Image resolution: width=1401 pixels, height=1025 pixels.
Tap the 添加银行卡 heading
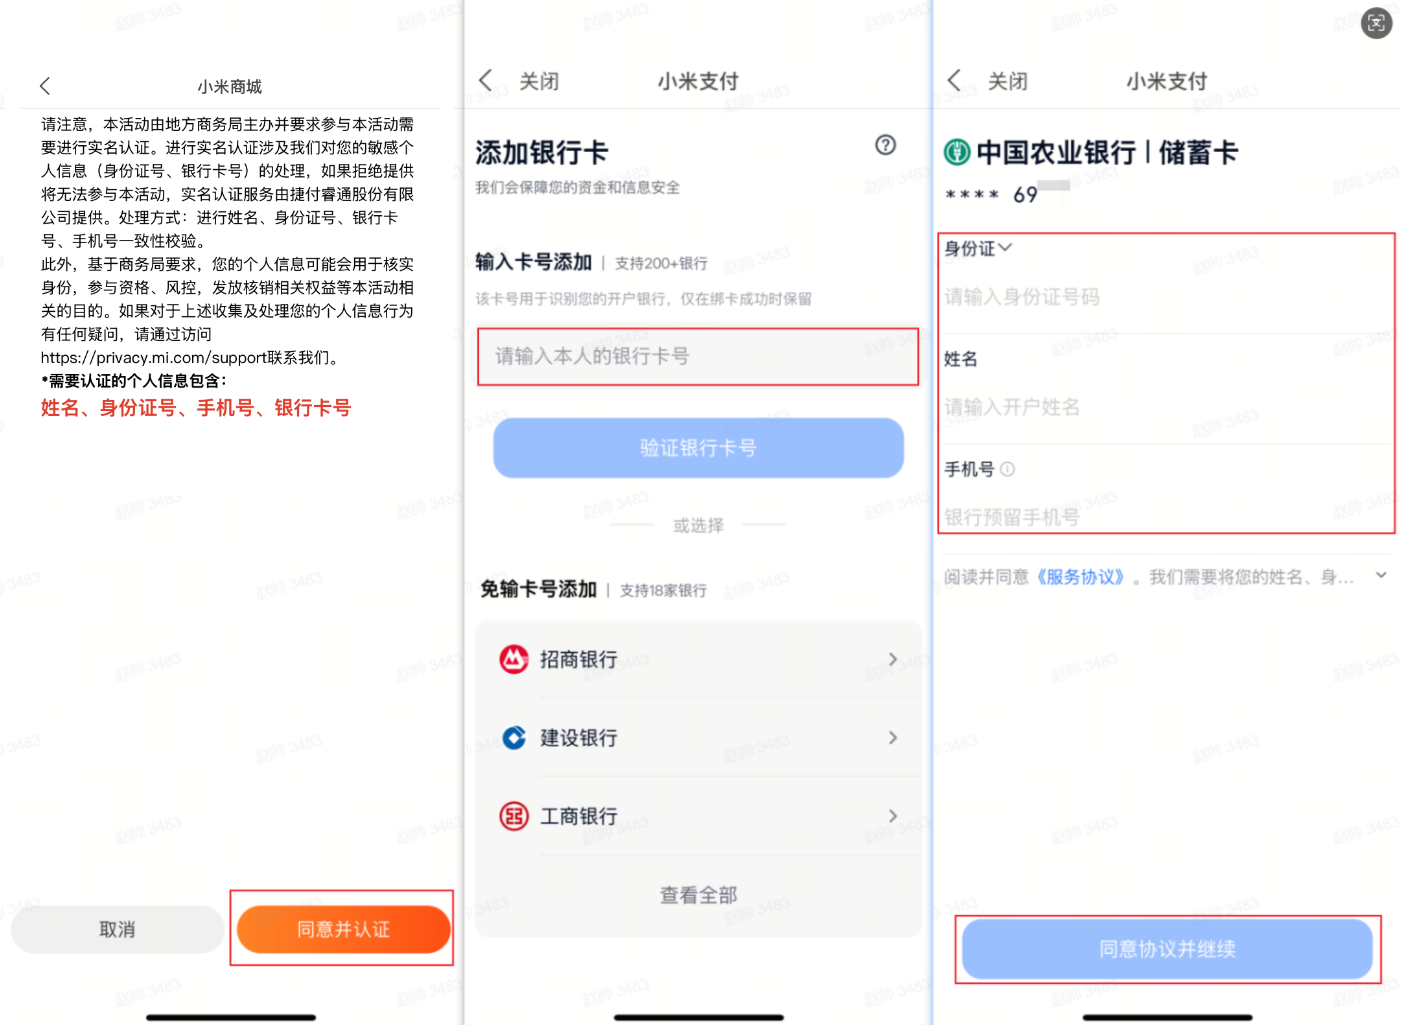point(541,153)
